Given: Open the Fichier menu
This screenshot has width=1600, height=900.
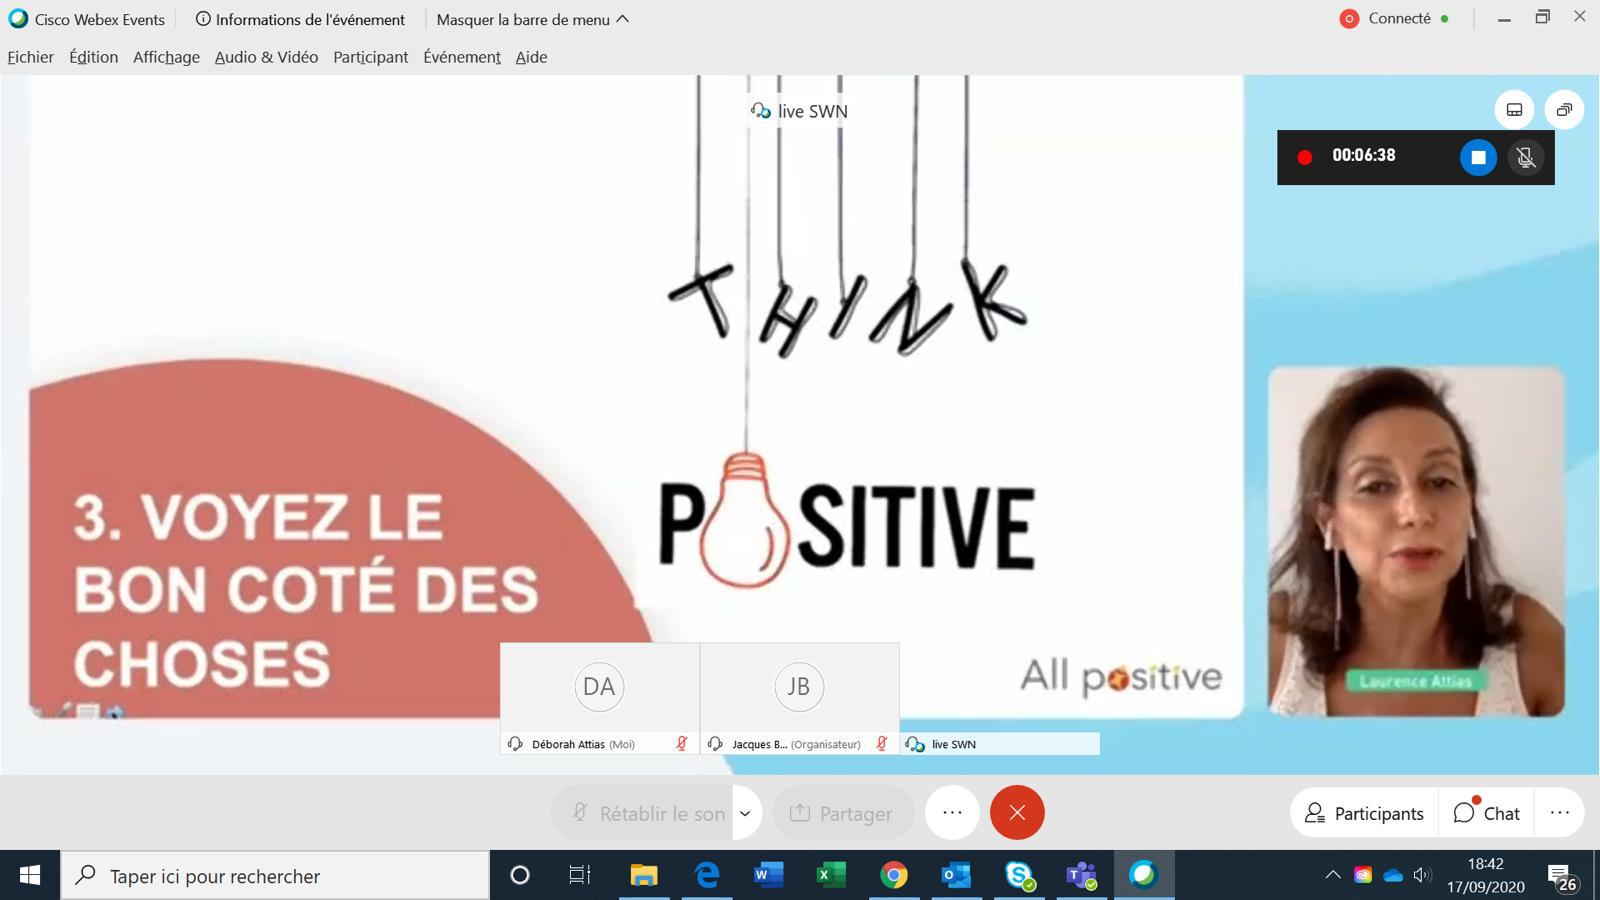Looking at the screenshot, I should (30, 57).
